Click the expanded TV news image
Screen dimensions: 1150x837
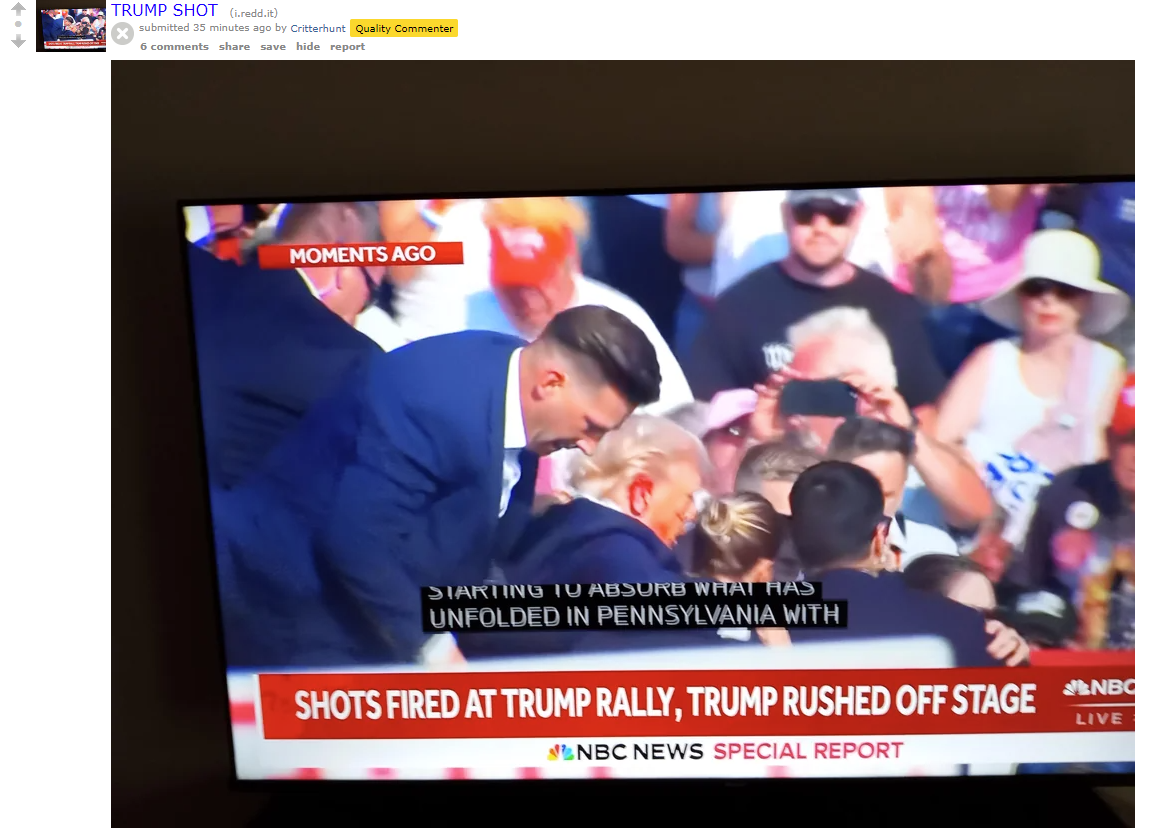[x=623, y=444]
